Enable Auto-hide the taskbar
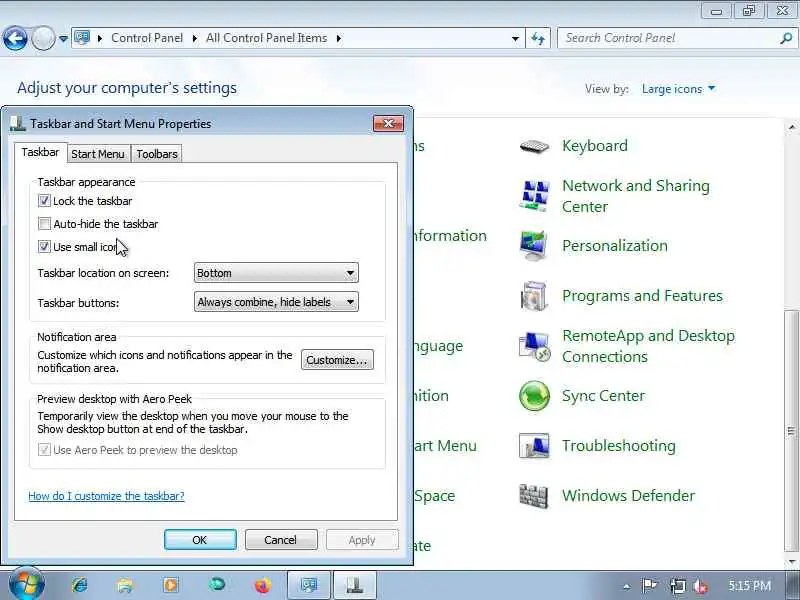The width and height of the screenshot is (800, 600). pos(44,224)
